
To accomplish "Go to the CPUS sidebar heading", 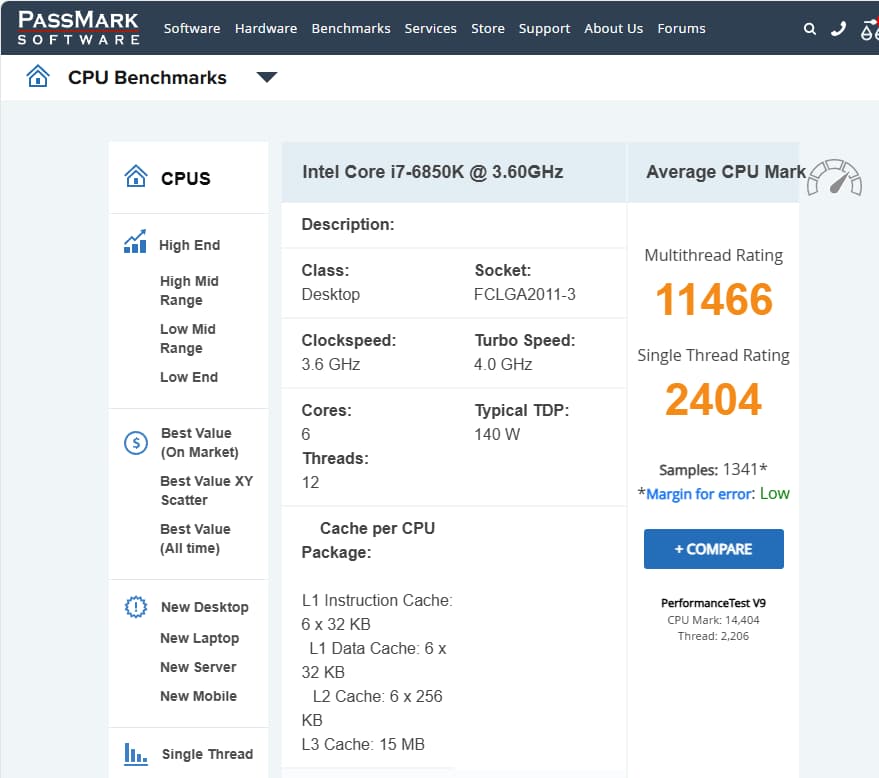I will (186, 178).
